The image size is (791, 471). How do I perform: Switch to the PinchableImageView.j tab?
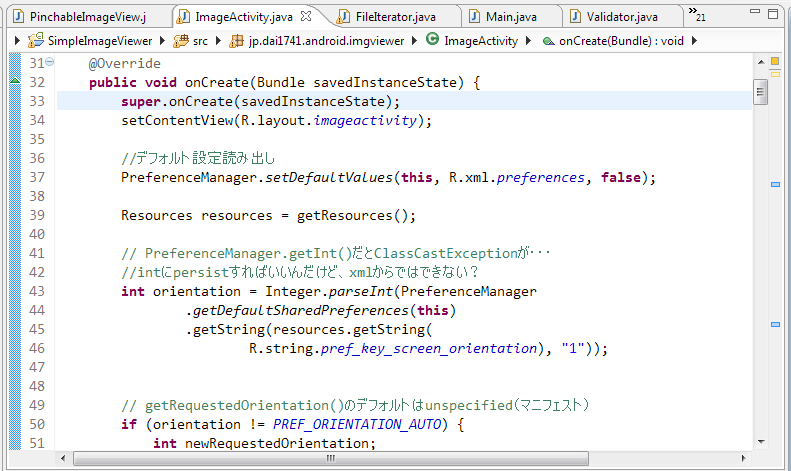tap(88, 17)
